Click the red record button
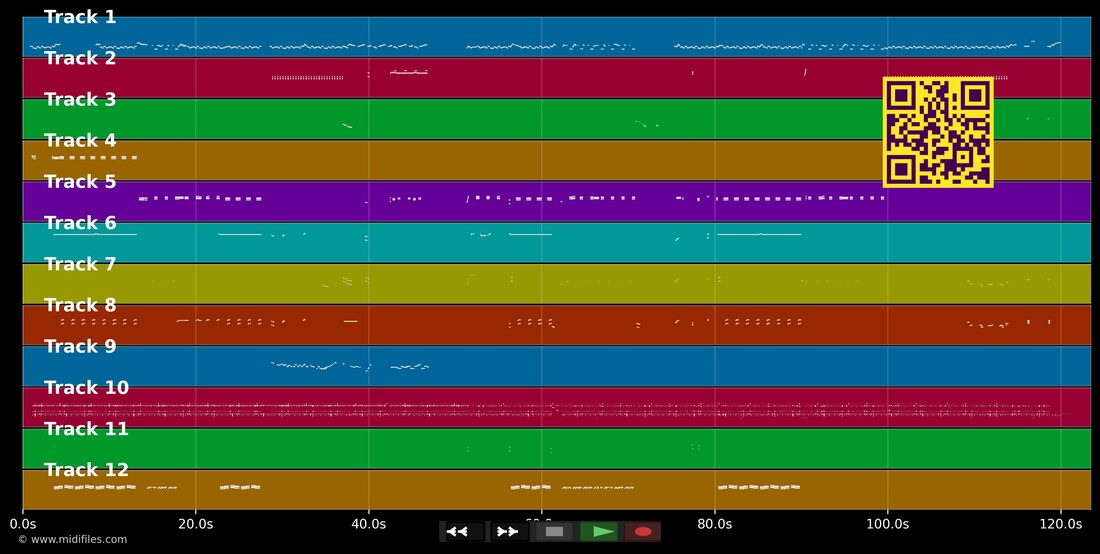Image resolution: width=1100 pixels, height=554 pixels. [x=643, y=532]
